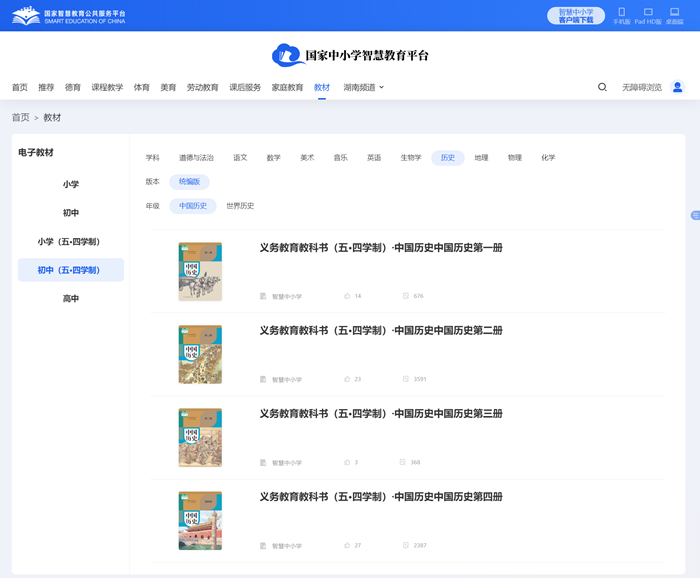Click the view count icon for 第一册
The image size is (700, 578).
point(406,296)
